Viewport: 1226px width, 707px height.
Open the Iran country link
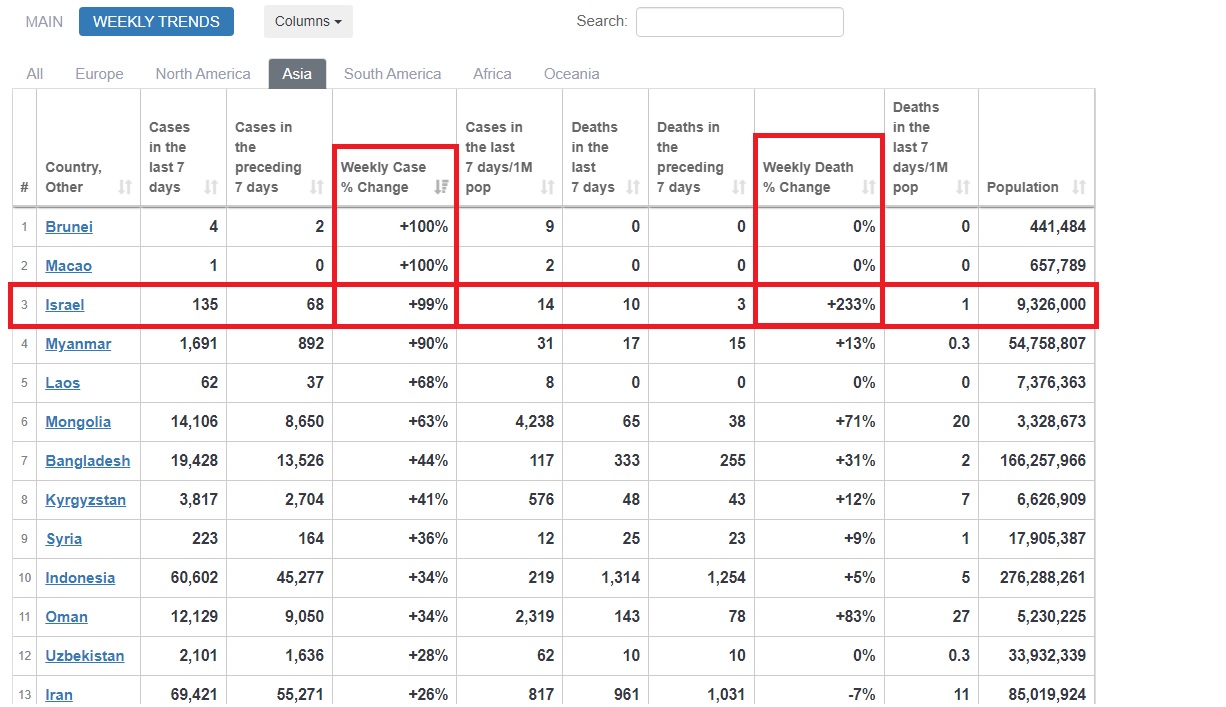click(59, 695)
